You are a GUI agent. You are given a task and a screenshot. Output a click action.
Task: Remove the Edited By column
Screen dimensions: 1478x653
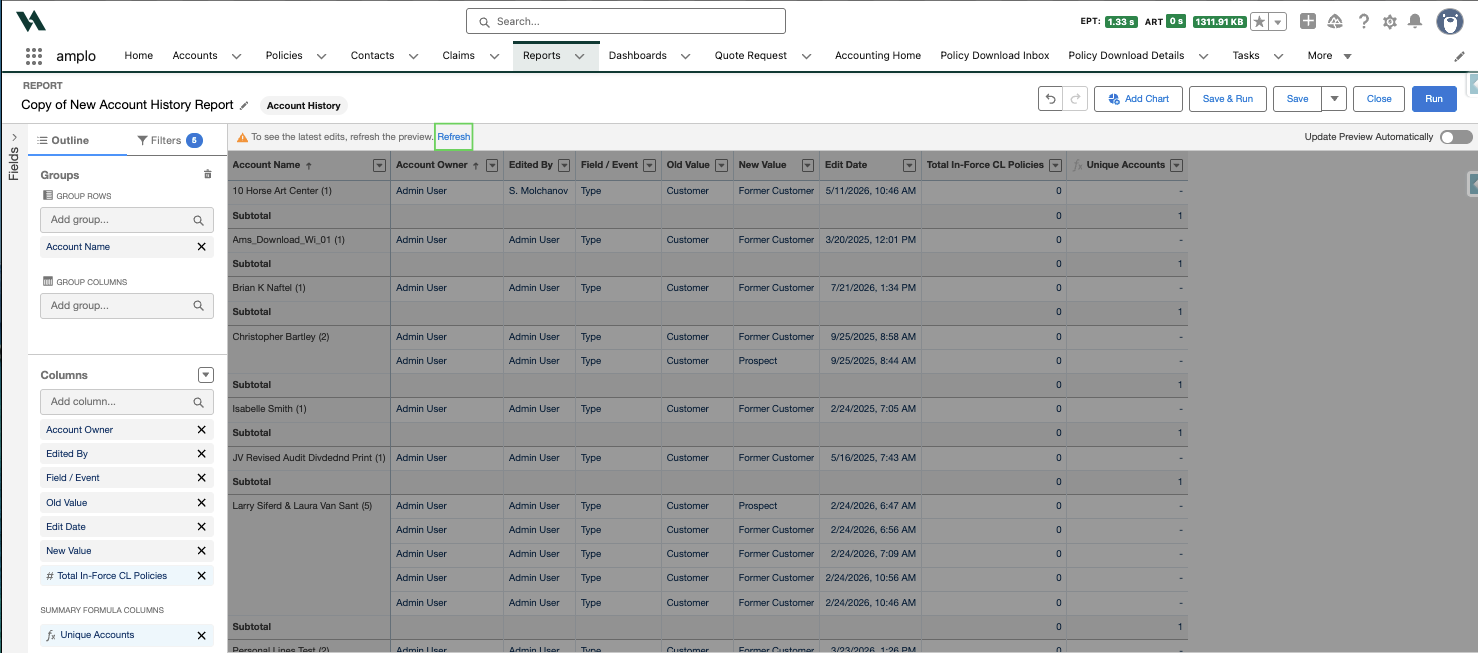[201, 454]
